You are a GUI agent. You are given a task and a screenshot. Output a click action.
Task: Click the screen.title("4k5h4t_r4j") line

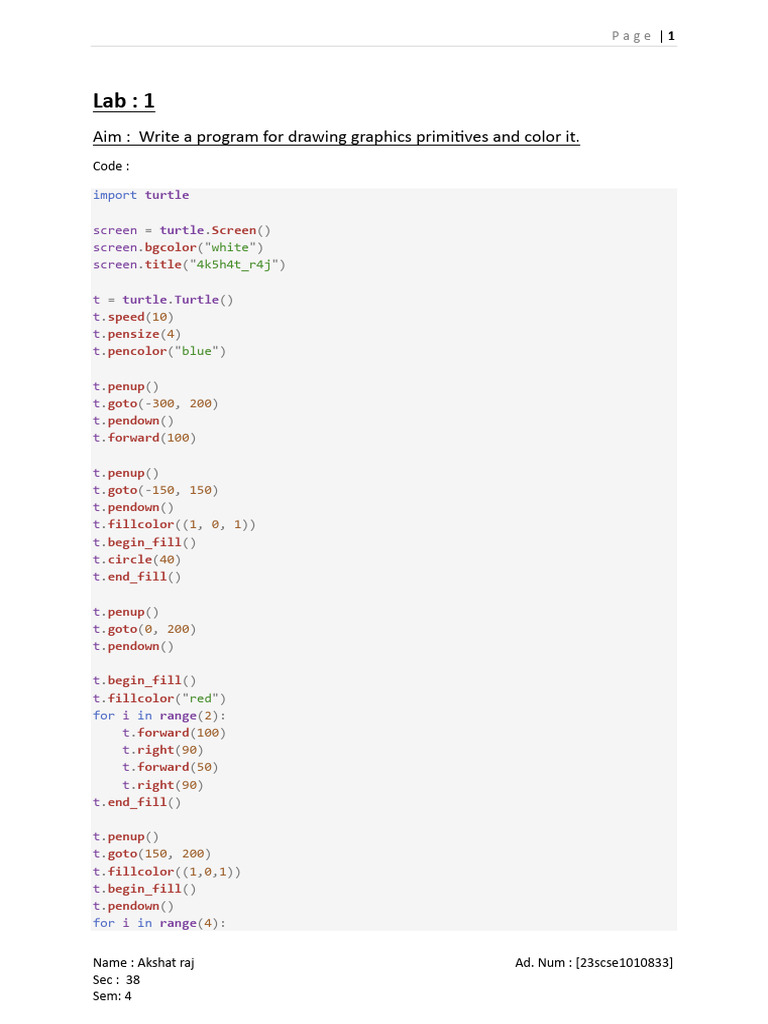click(189, 264)
